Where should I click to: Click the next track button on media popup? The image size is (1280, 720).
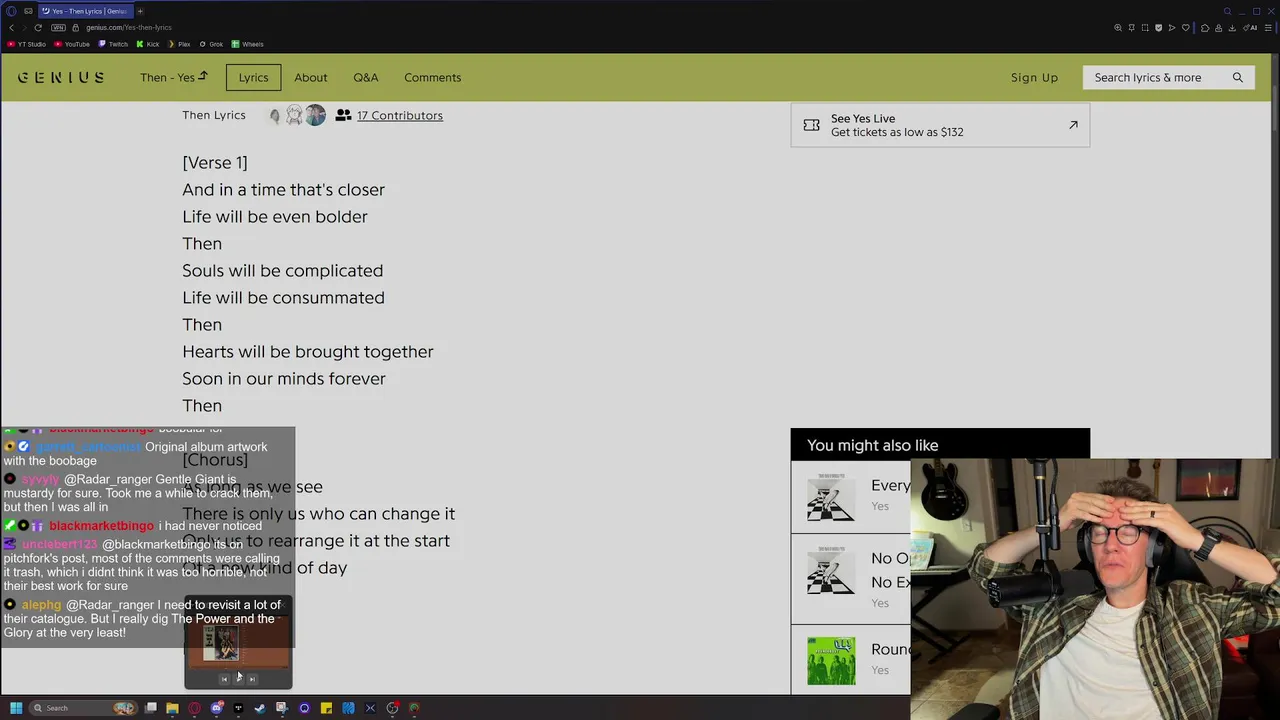pos(252,679)
